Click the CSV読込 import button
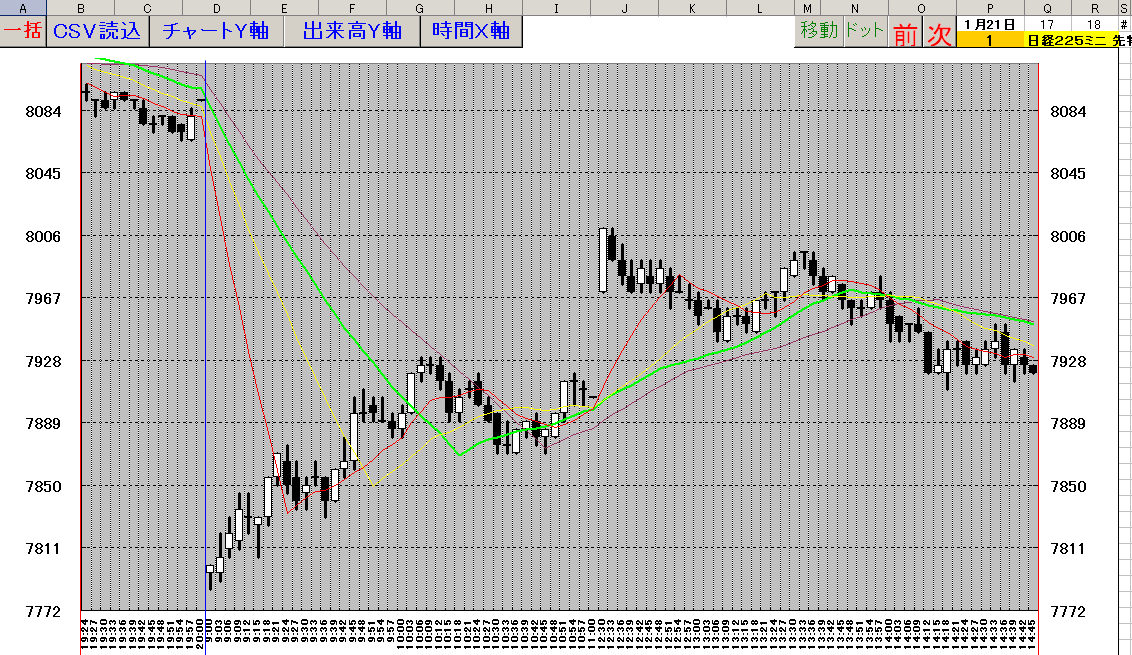The width and height of the screenshot is (1132, 655). coord(97,32)
